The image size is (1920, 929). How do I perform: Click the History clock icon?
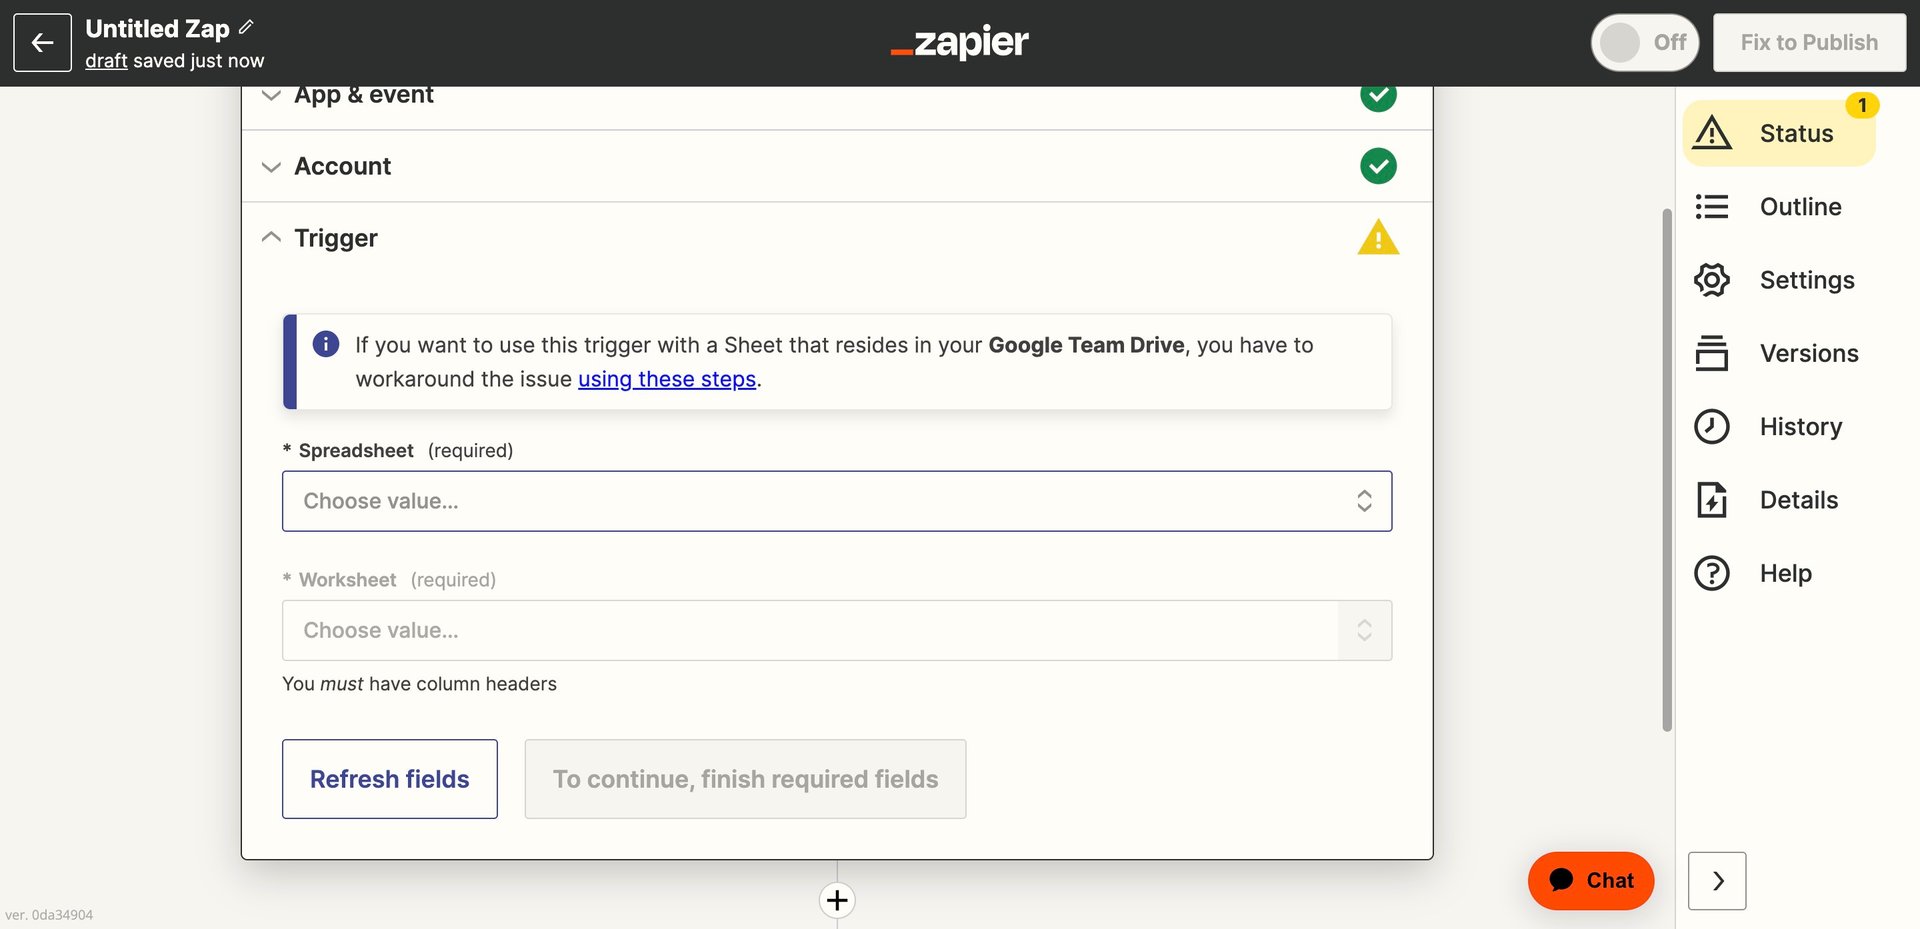point(1712,426)
